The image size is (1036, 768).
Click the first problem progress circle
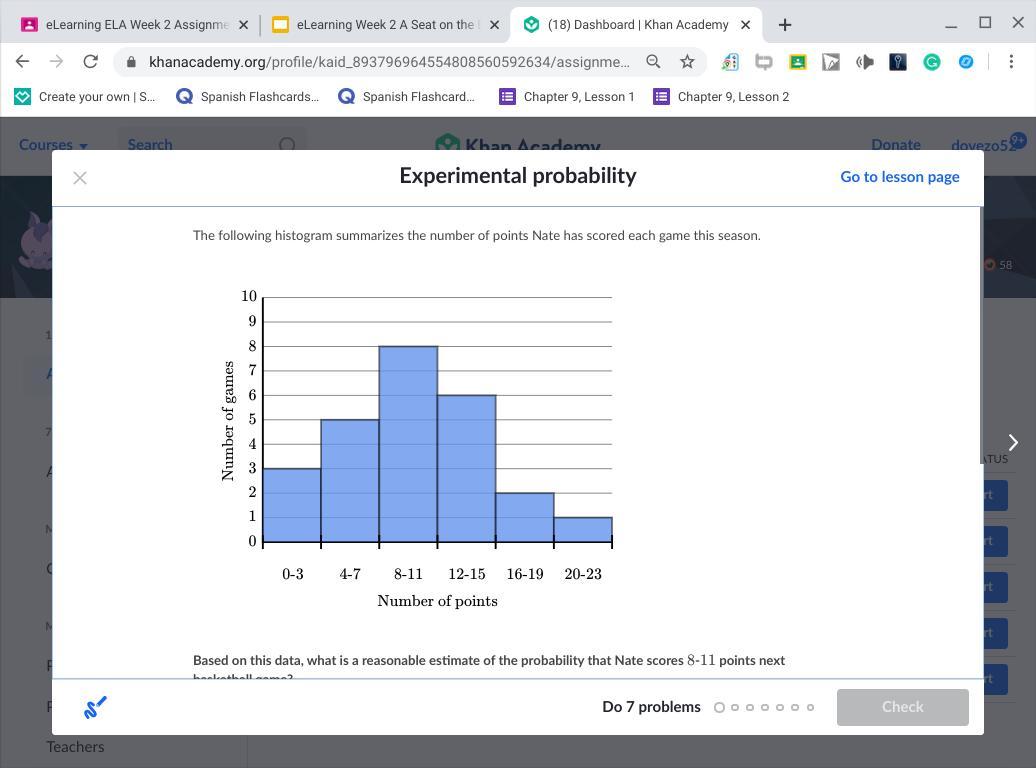click(x=720, y=707)
